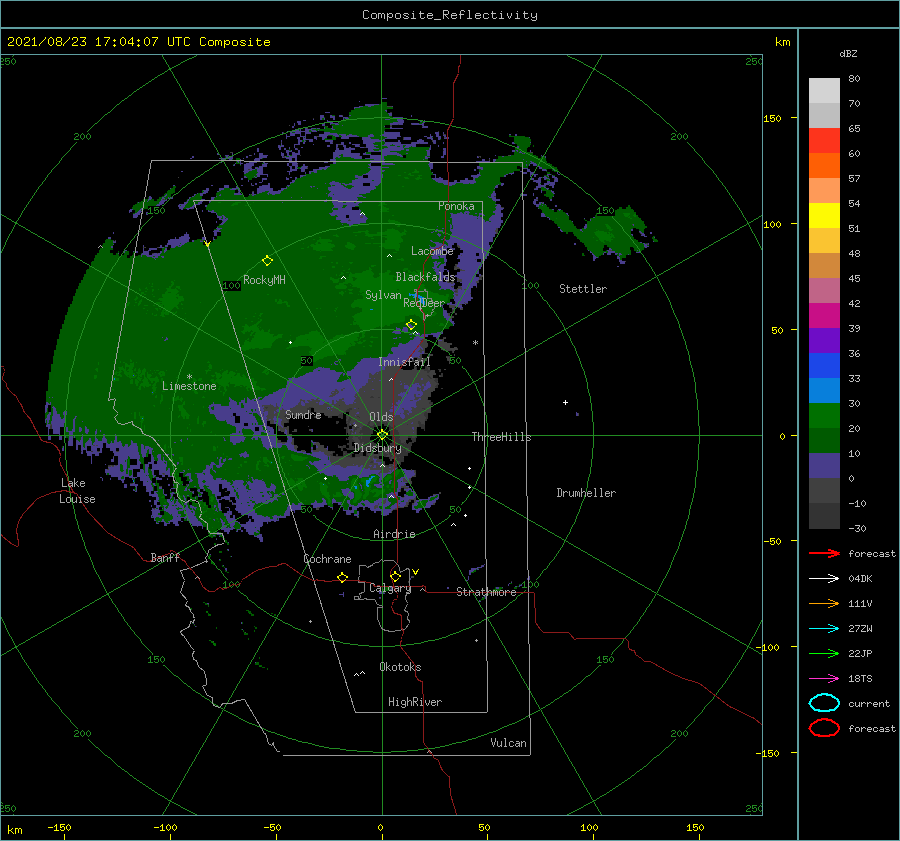The image size is (900, 841).
Task: Select the light gray 70-80 dBZ swatch
Action: (824, 91)
